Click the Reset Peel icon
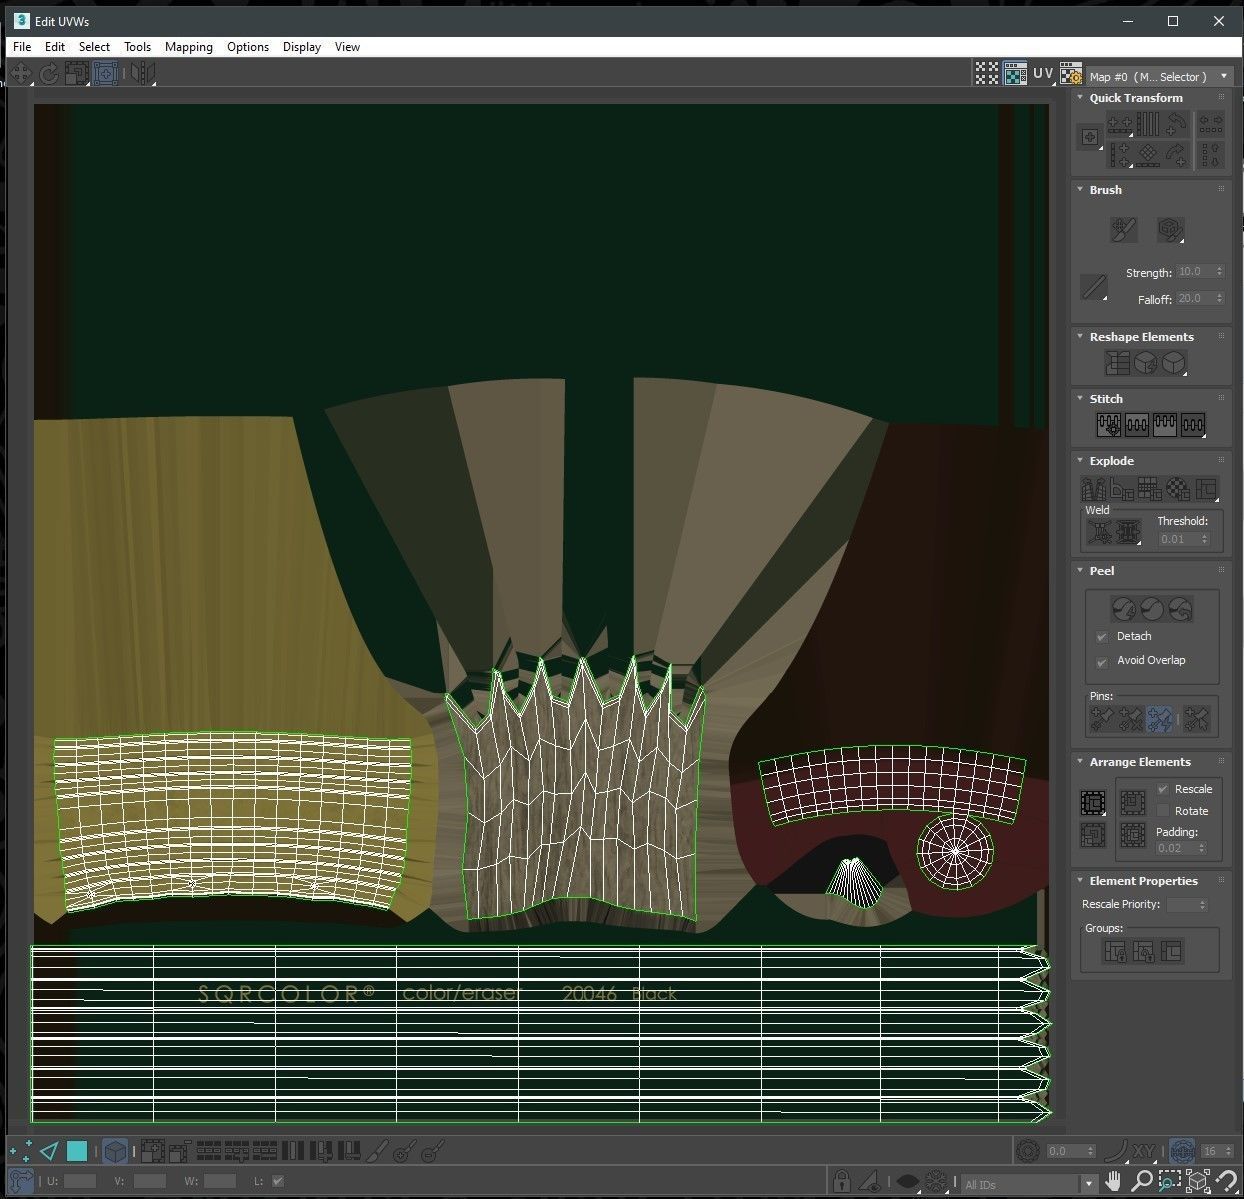The height and width of the screenshot is (1199, 1244). (1180, 608)
